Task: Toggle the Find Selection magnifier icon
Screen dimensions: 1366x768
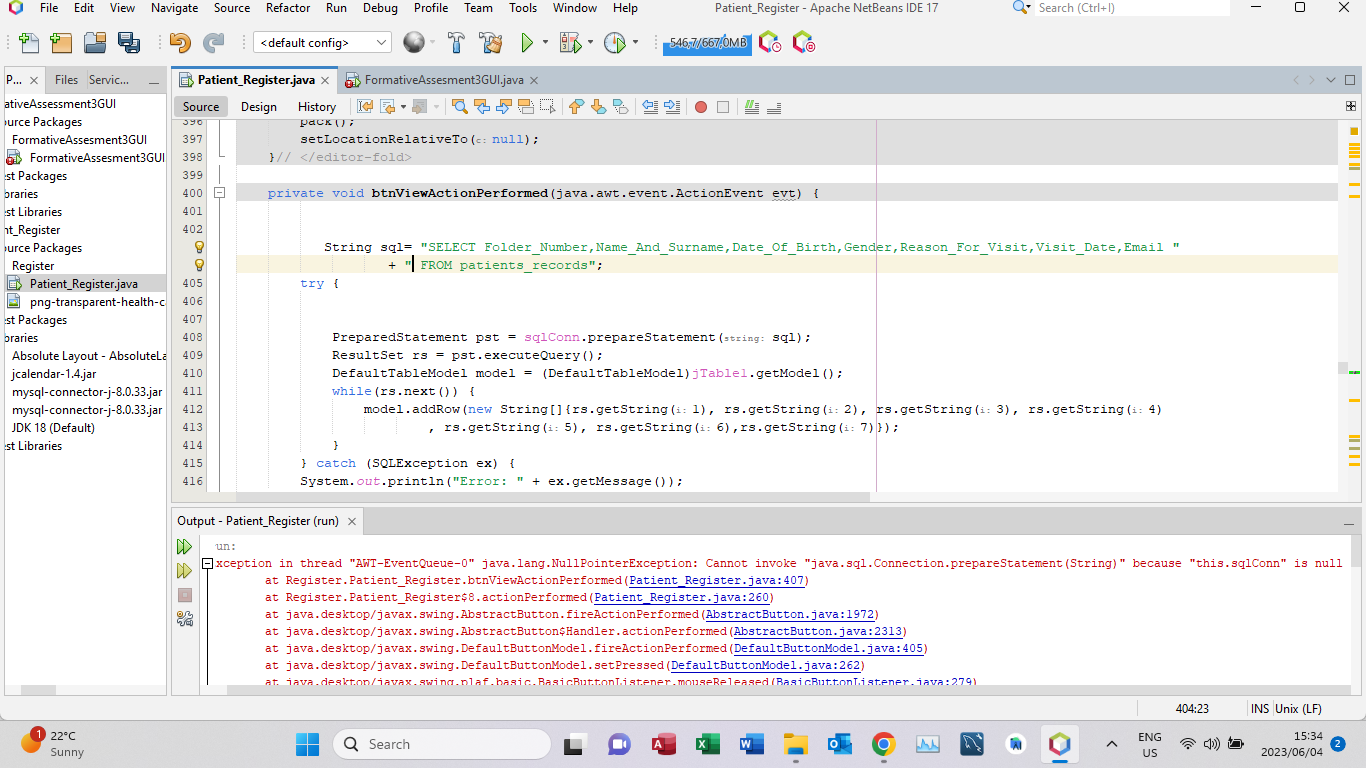Action: (459, 107)
